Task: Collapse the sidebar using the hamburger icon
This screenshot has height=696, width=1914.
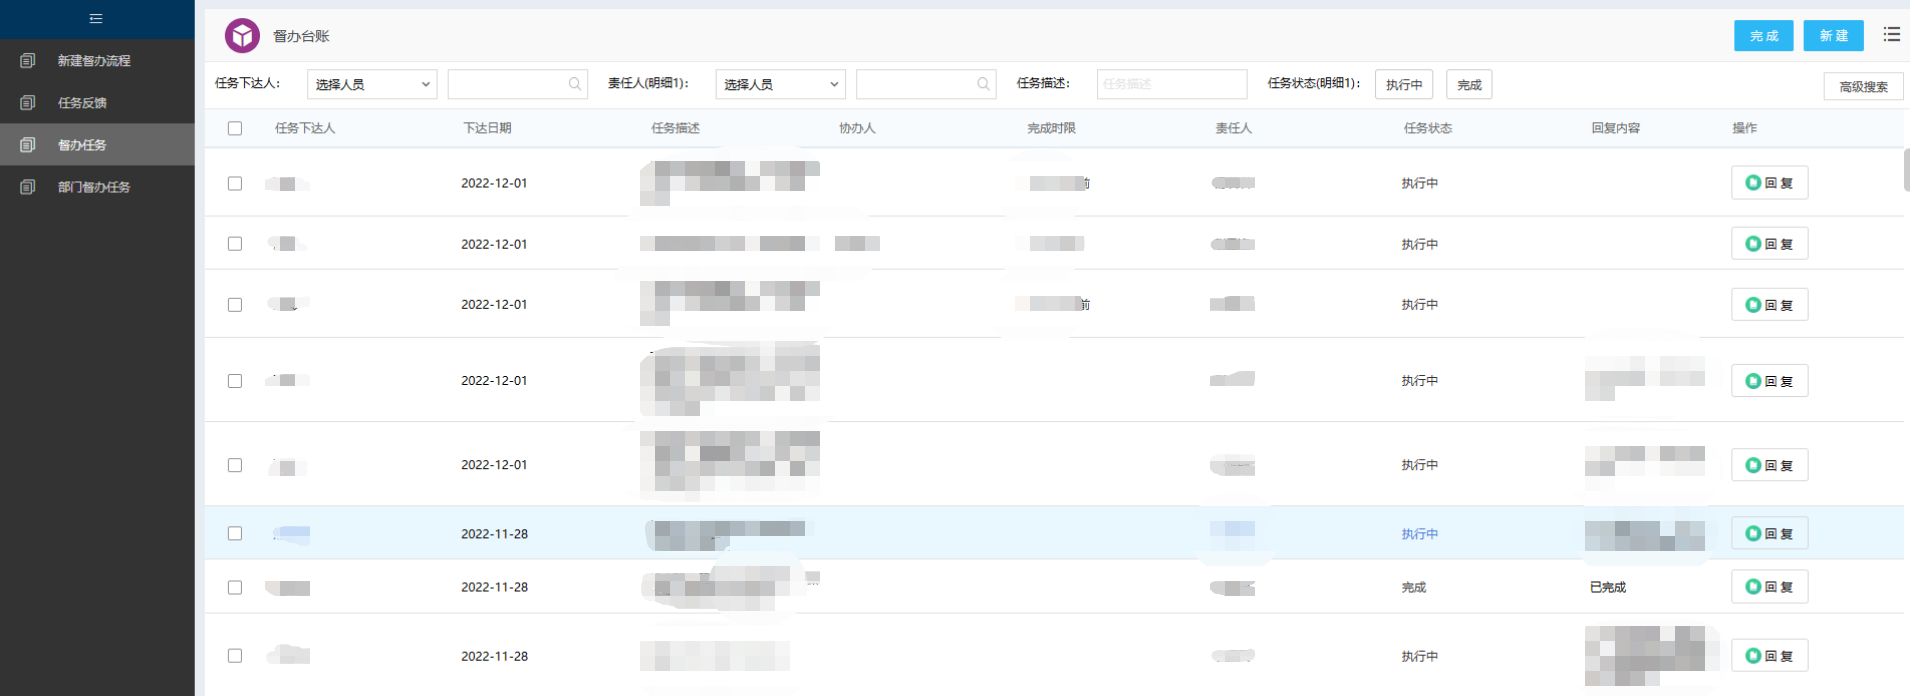Action: [x=96, y=19]
